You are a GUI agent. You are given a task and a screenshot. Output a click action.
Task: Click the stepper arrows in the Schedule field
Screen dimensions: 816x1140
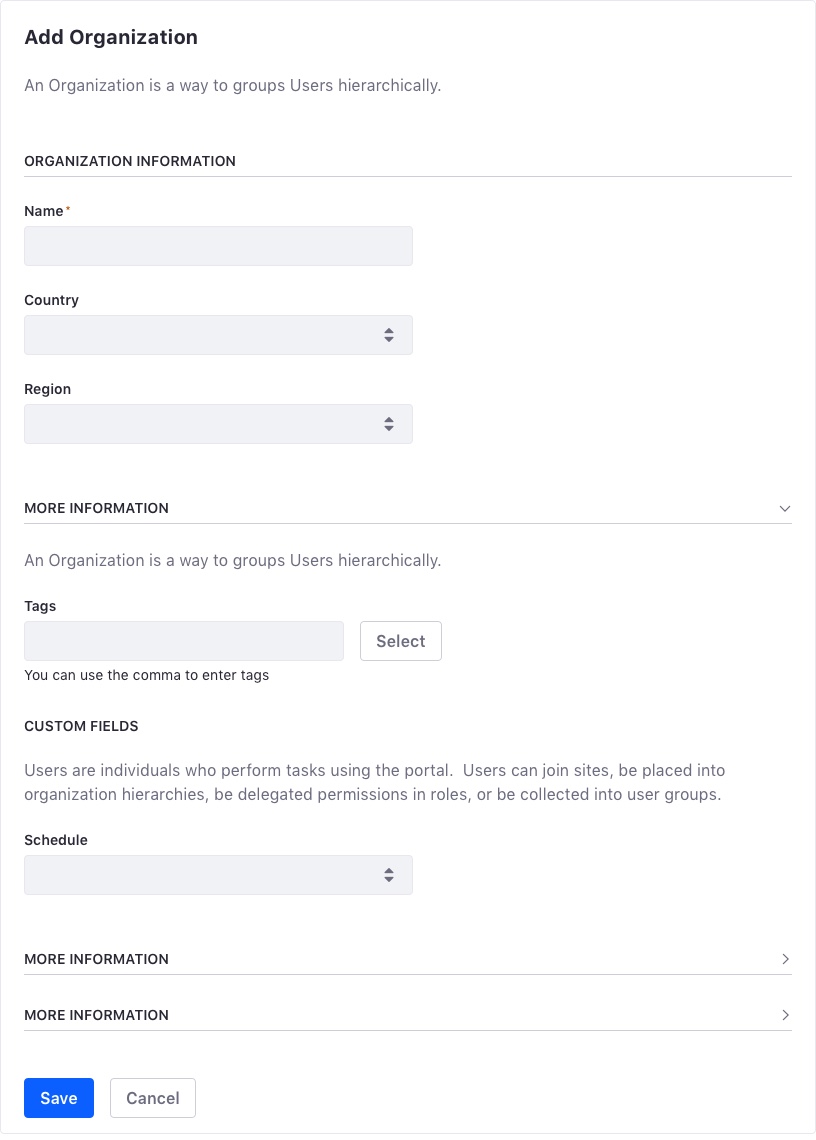coord(389,875)
